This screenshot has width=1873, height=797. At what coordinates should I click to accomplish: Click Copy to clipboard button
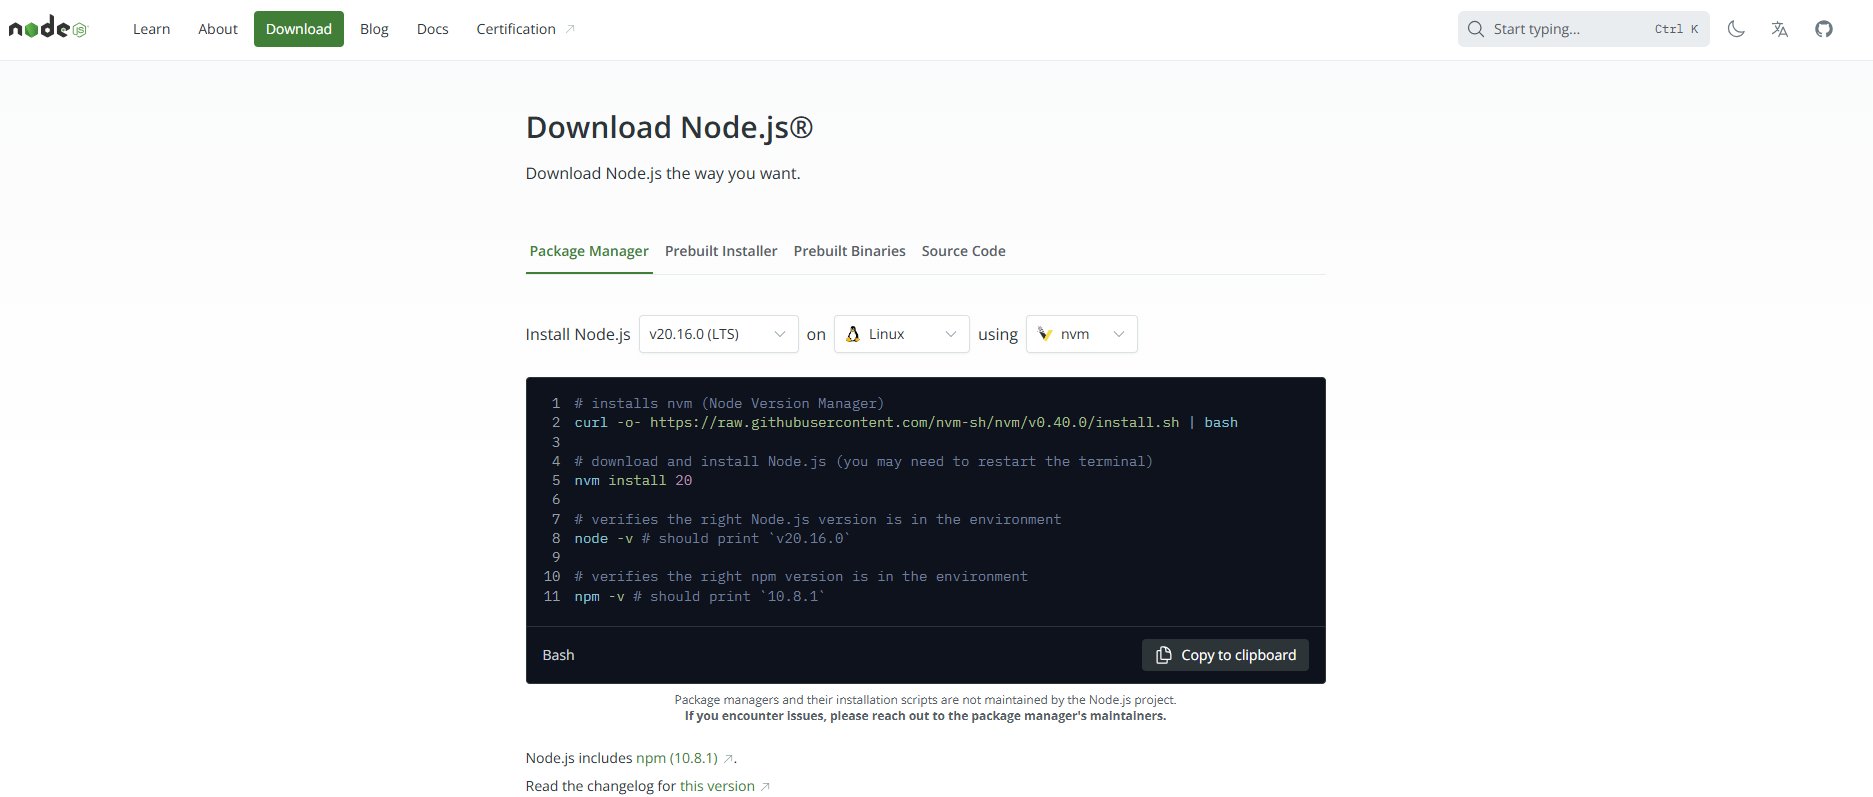click(x=1225, y=655)
